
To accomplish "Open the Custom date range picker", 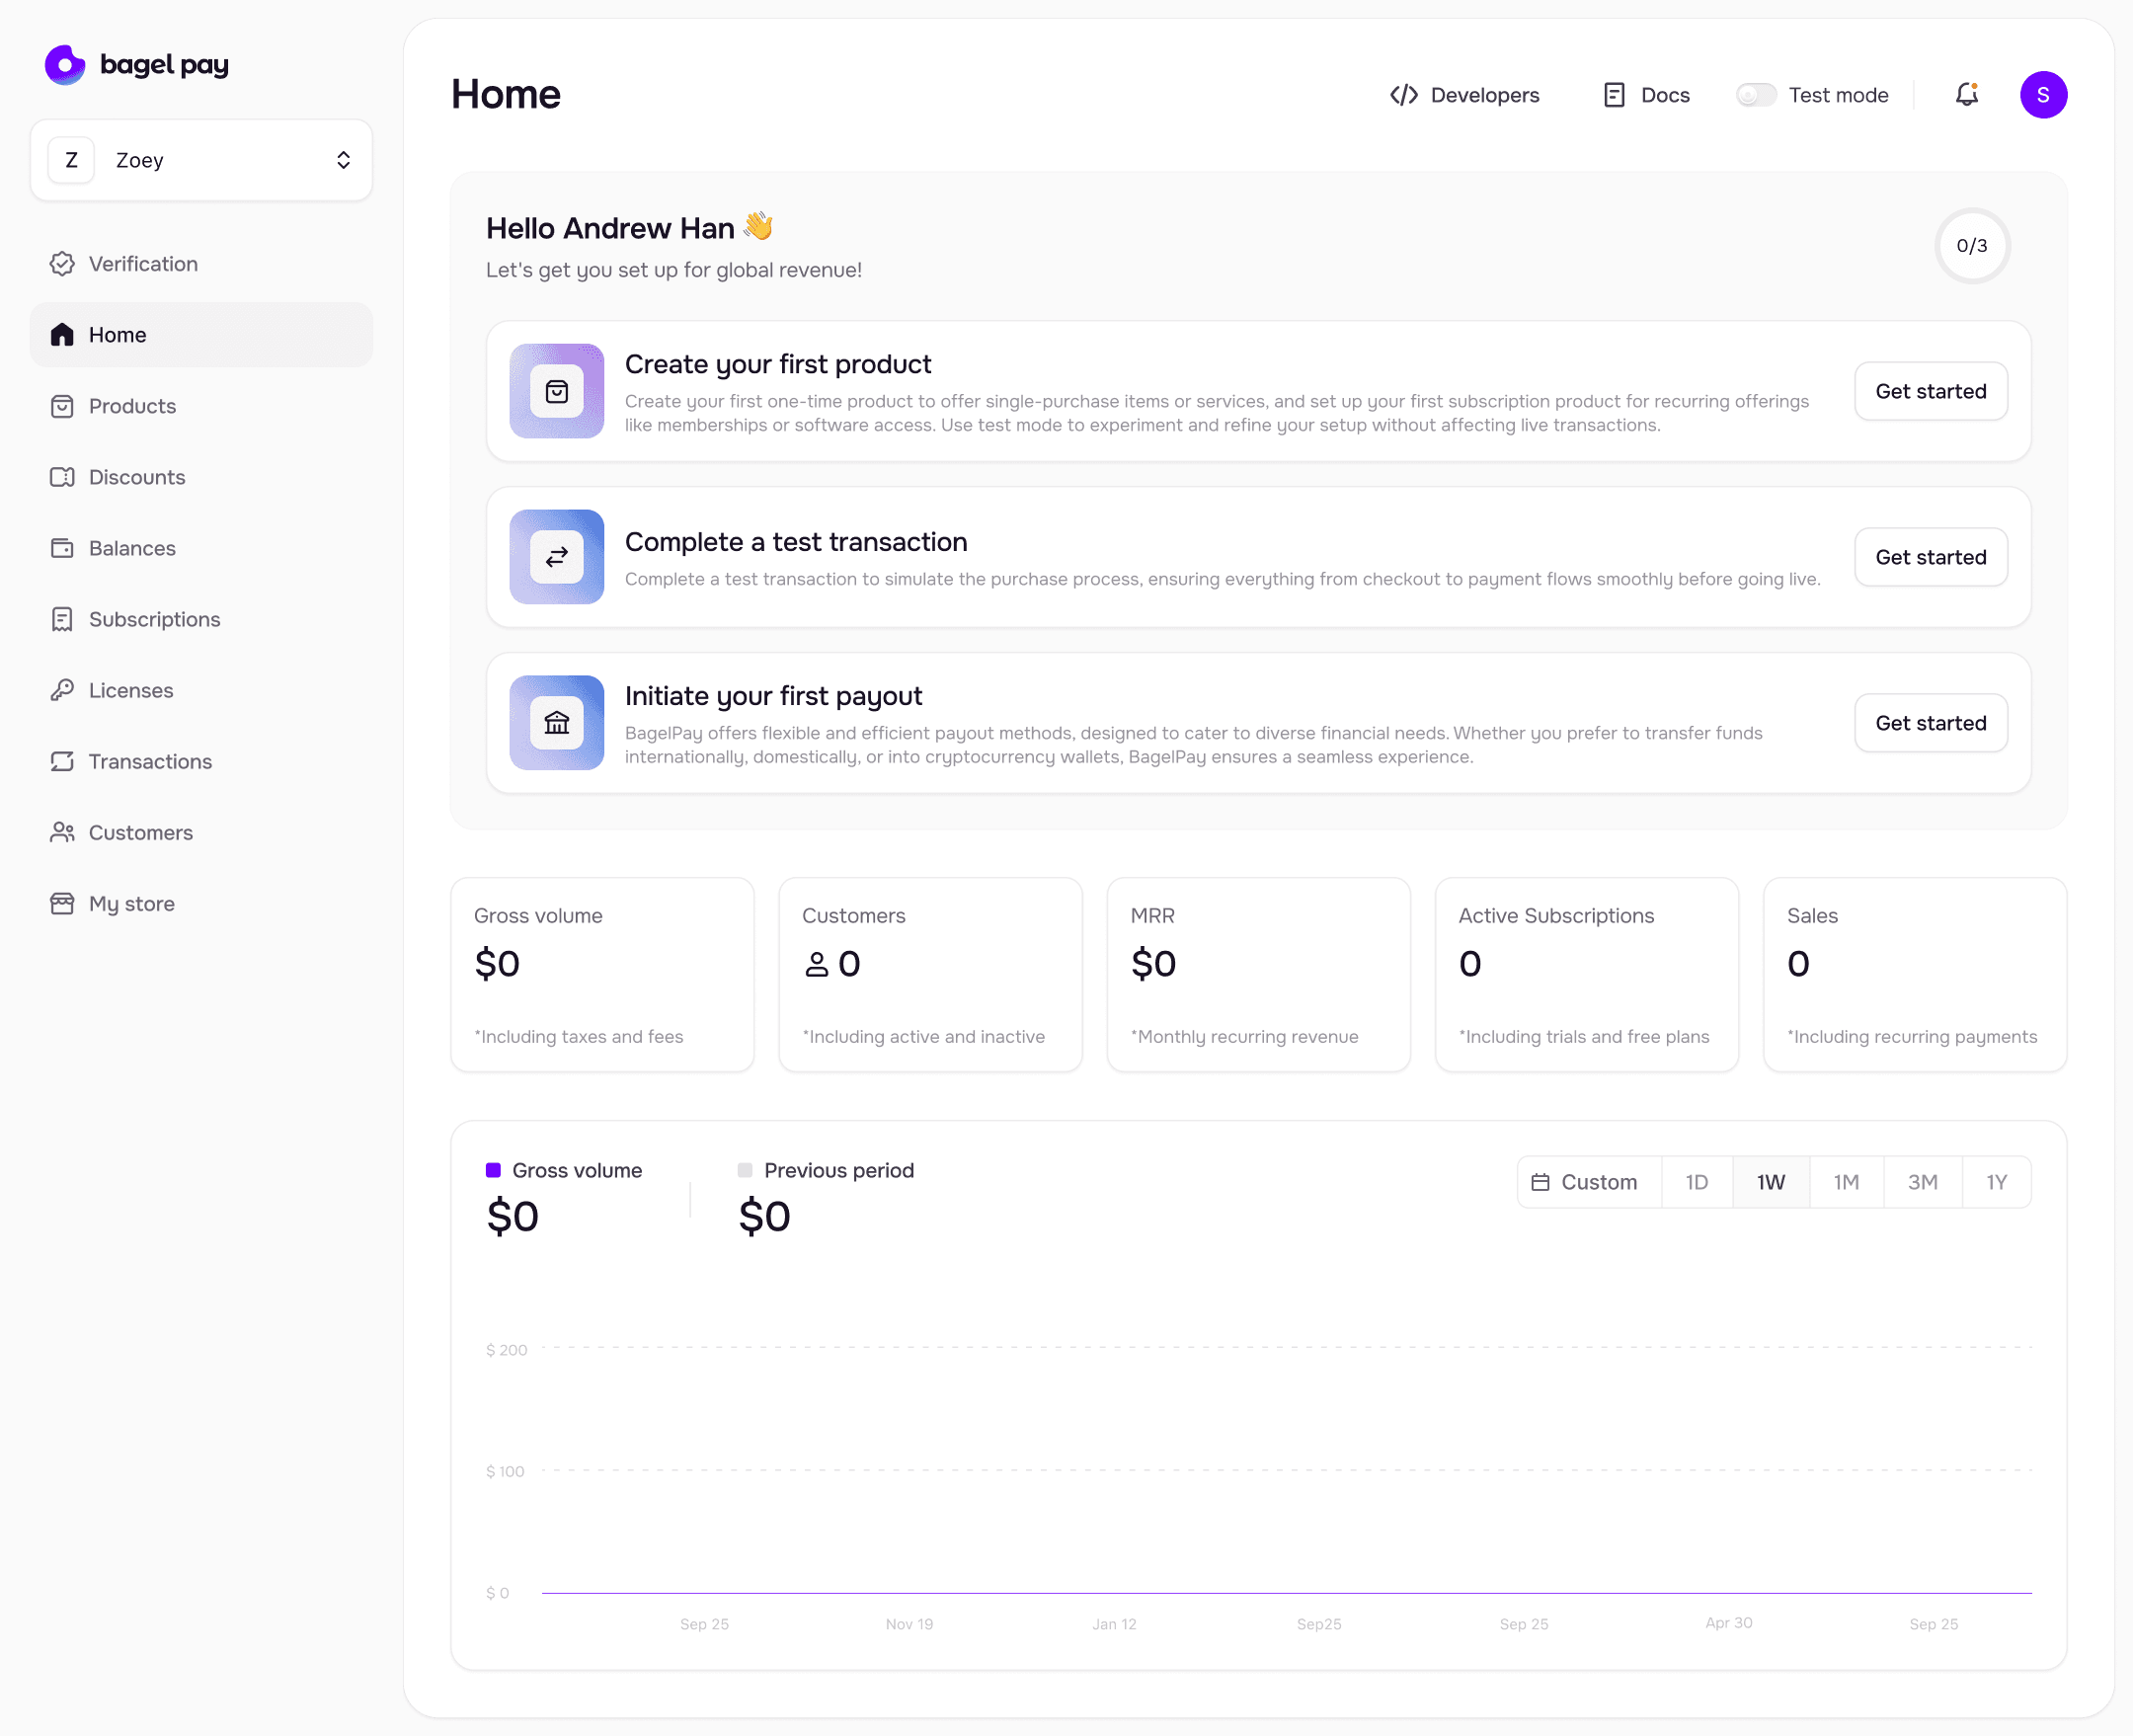I will tap(1588, 1181).
